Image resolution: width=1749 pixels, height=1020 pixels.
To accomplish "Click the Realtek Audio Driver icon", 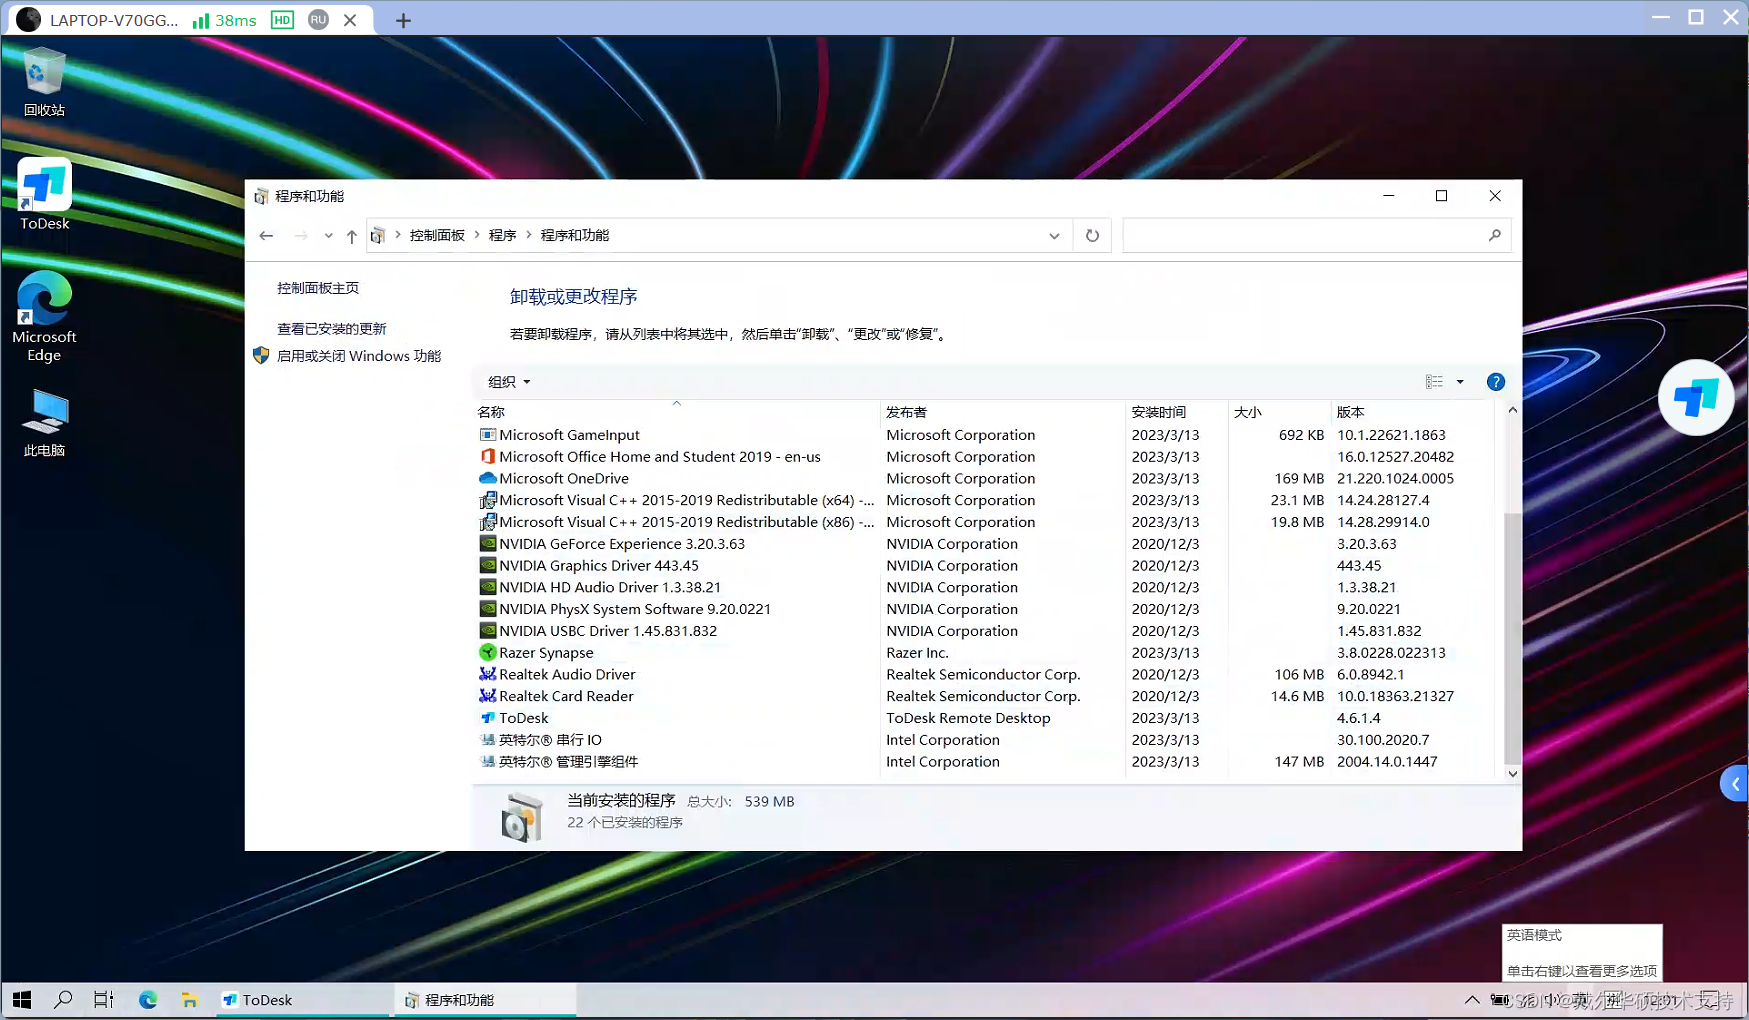I will click(x=487, y=675).
